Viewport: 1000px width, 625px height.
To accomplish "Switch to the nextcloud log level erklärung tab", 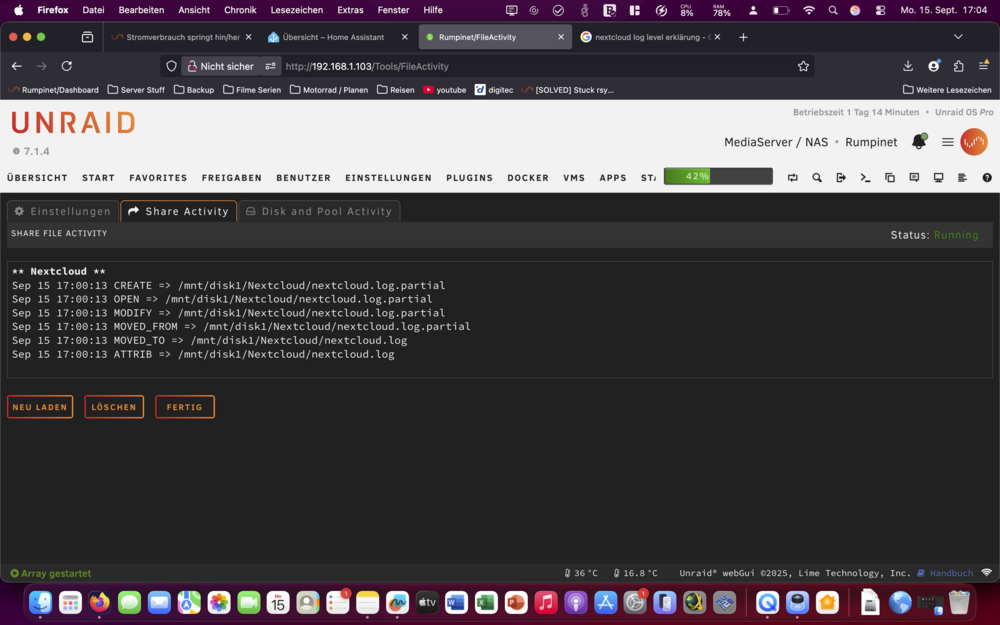I will point(651,37).
